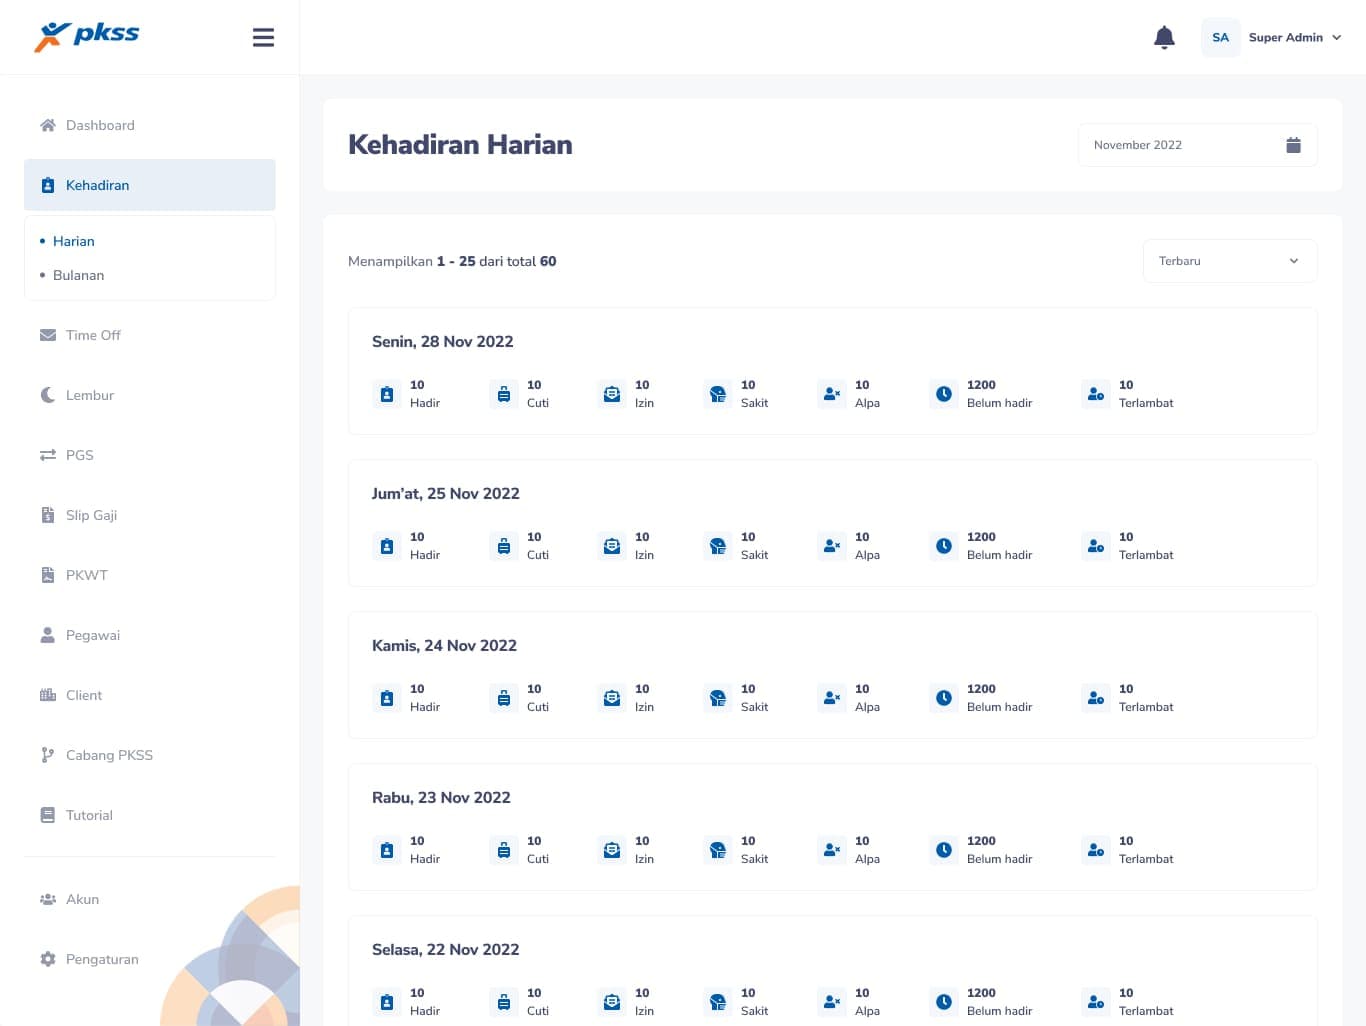Click the SA avatar badge
The width and height of the screenshot is (1366, 1026).
[x=1220, y=37]
